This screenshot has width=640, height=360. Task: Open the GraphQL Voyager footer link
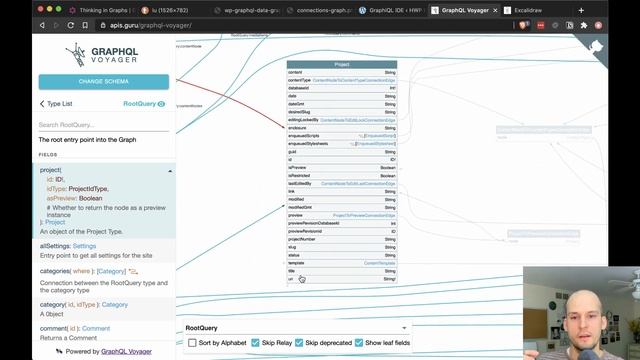pos(126,351)
